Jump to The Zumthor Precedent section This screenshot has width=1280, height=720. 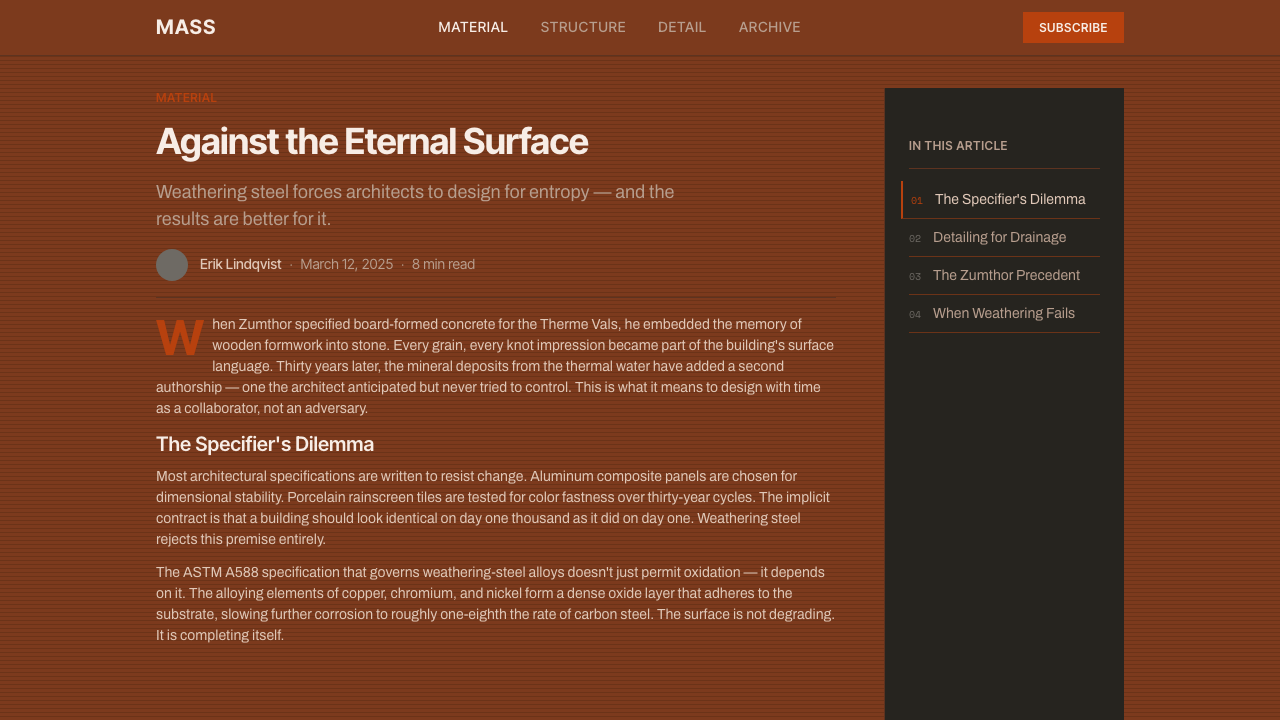click(1004, 275)
